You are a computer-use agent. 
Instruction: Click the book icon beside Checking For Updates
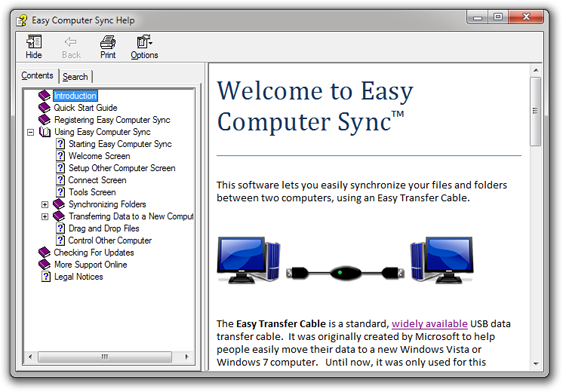coord(45,252)
